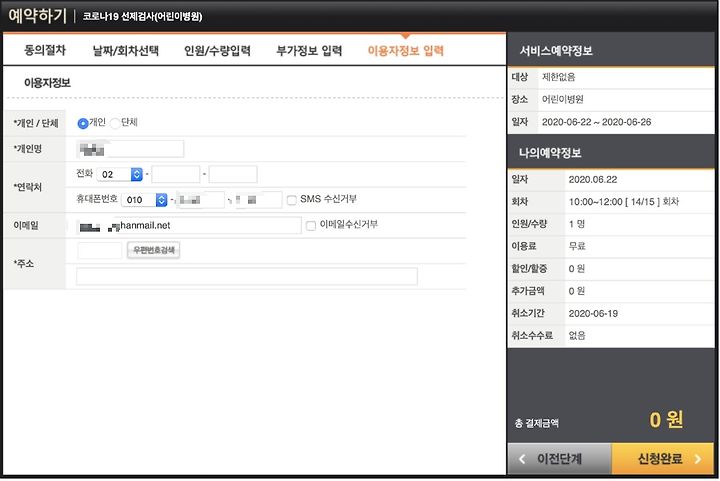
Task: Click the 장소 value 어린이병원
Action: point(562,99)
